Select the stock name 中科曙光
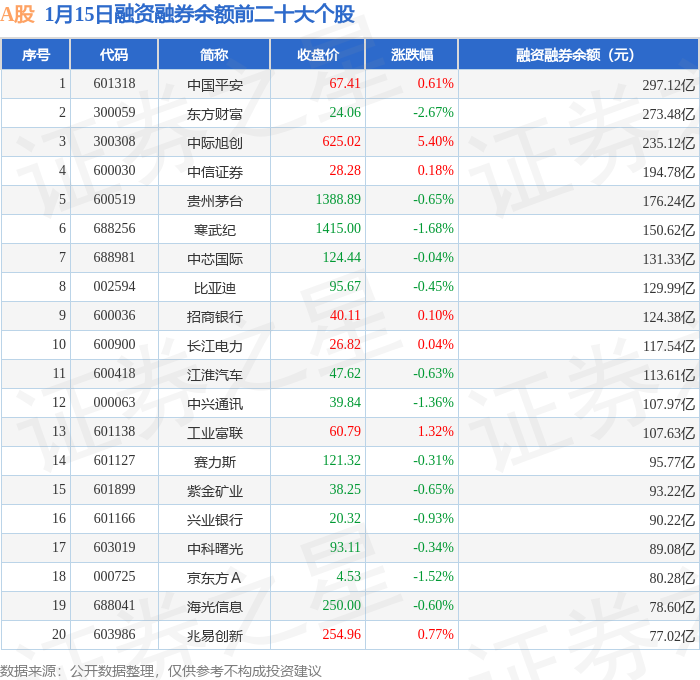 (x=215, y=549)
